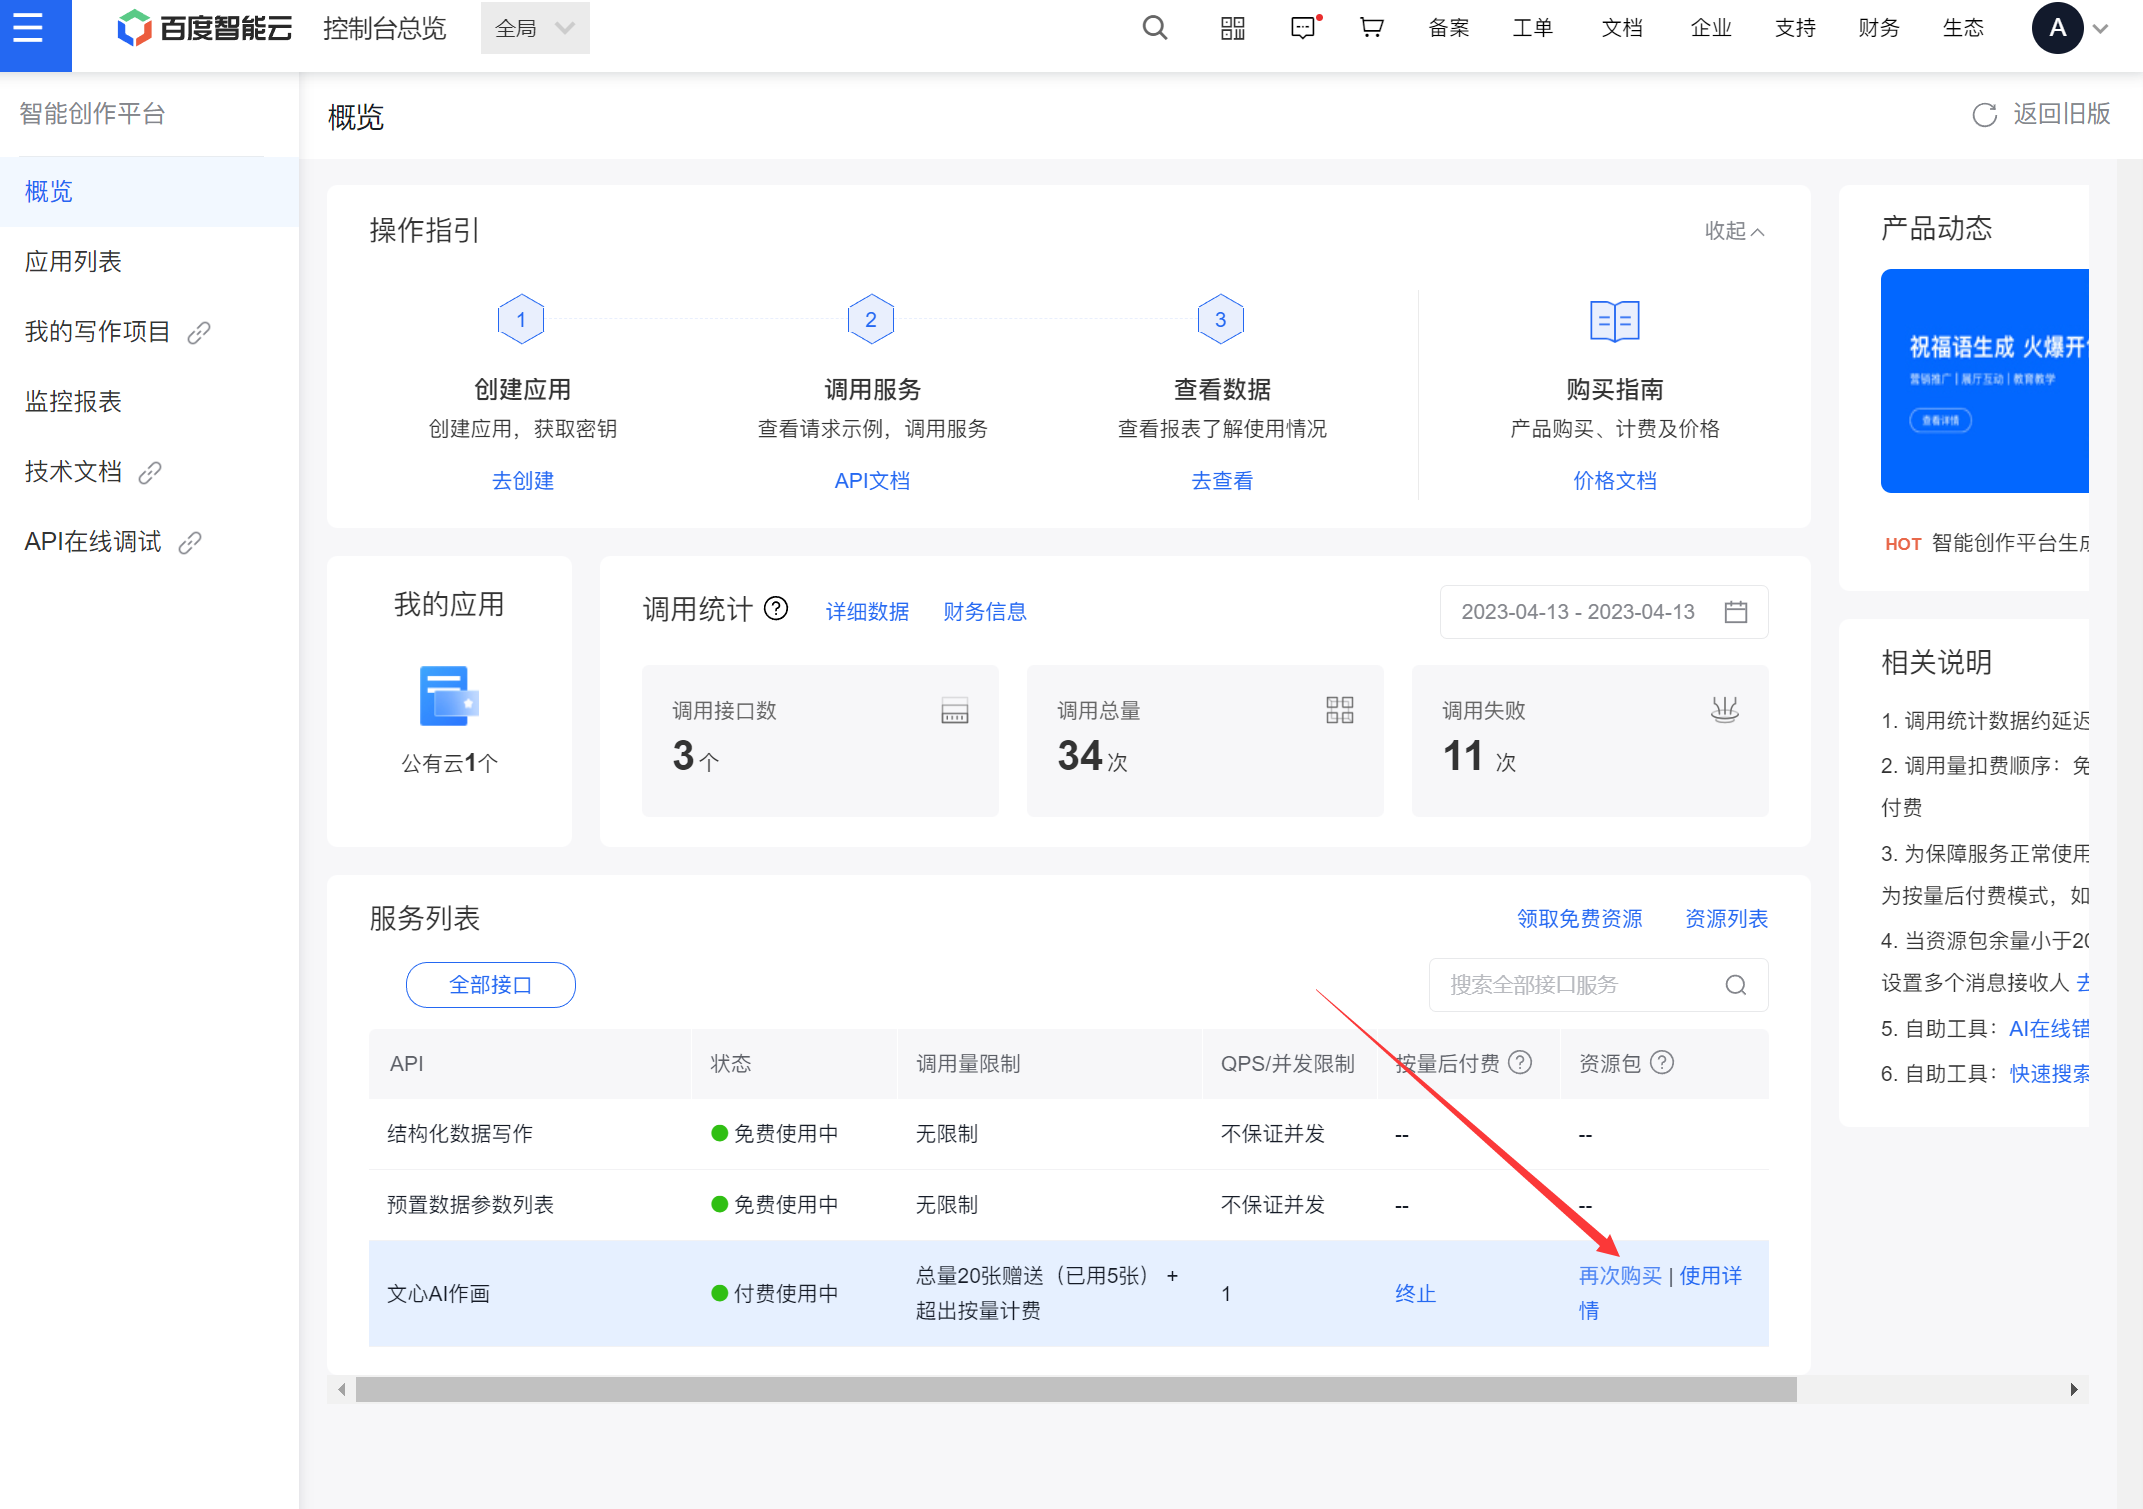Open the 祝福语生成 promotional banner

tap(1984, 381)
